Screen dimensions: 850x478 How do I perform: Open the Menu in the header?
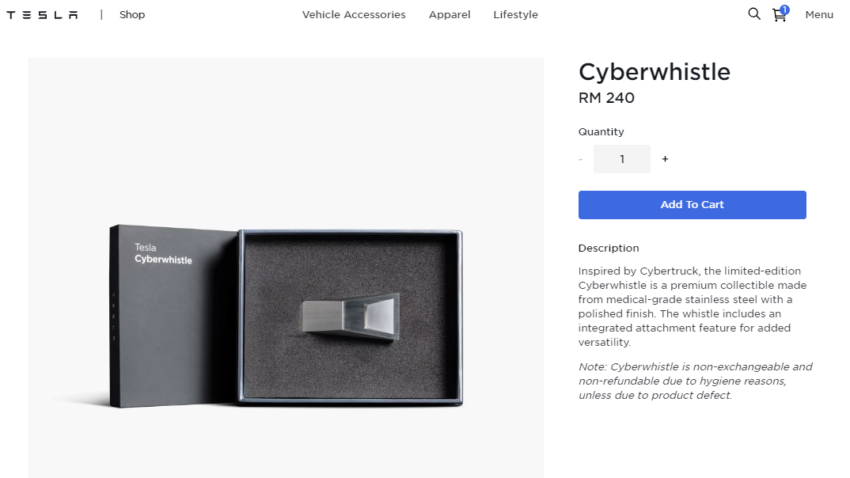coord(819,15)
